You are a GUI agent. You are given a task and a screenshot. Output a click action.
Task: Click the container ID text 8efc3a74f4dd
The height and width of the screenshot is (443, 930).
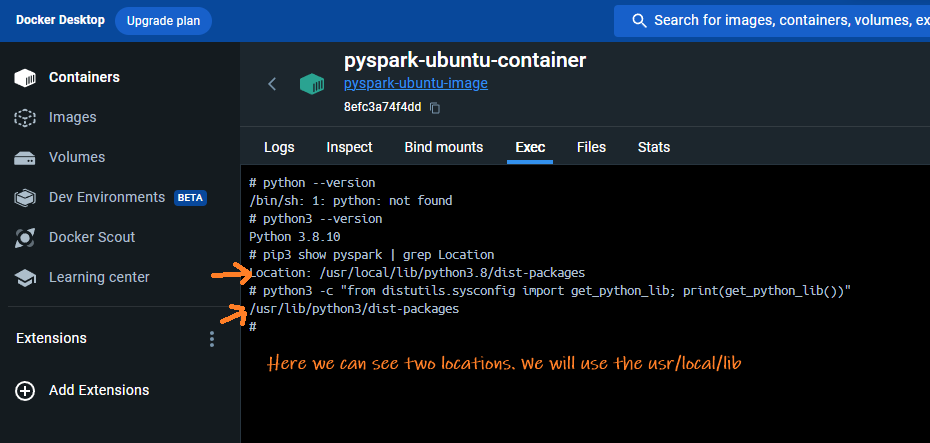[x=383, y=107]
